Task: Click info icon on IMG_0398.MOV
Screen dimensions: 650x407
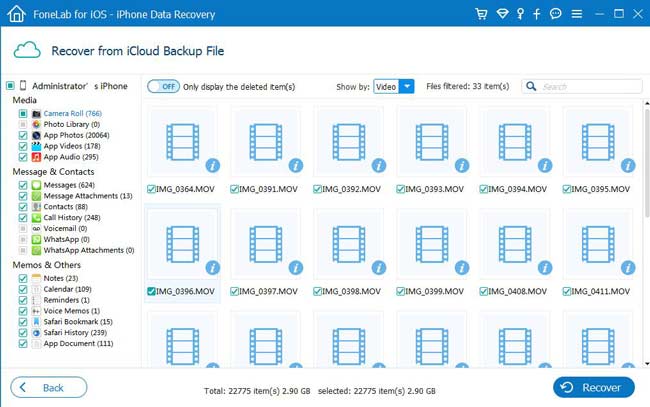Action: [x=379, y=268]
